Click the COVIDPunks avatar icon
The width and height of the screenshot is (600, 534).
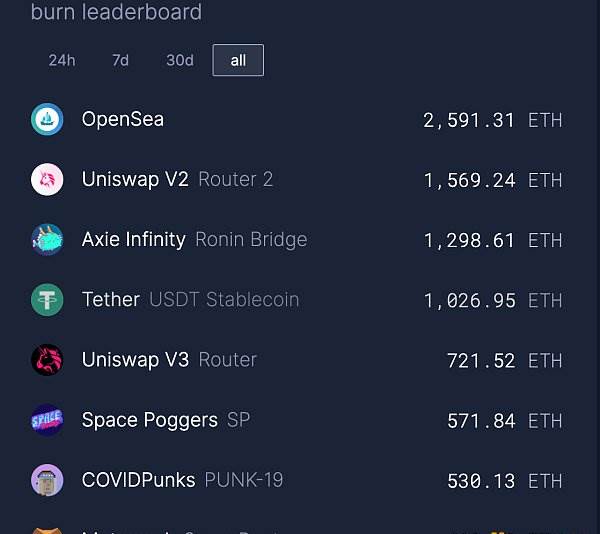47,480
